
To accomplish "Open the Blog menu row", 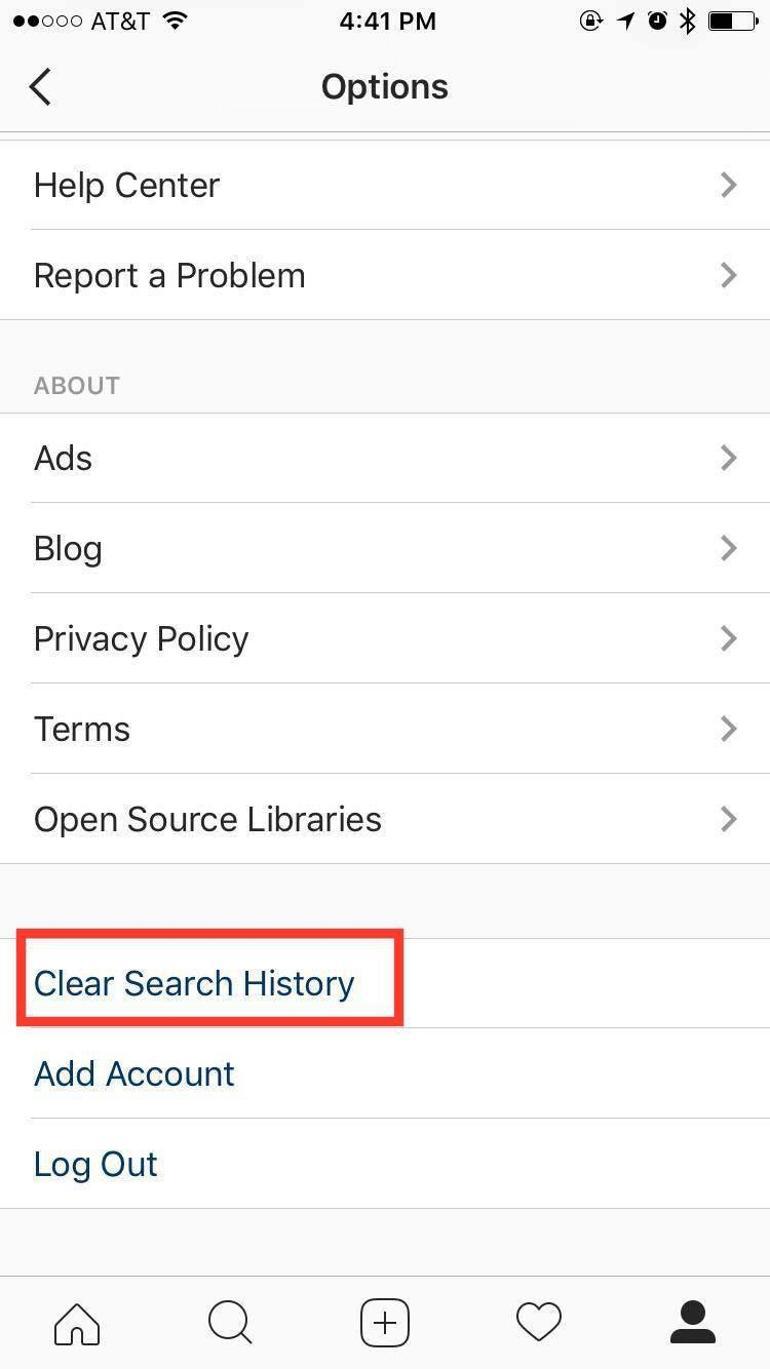I will click(385, 548).
